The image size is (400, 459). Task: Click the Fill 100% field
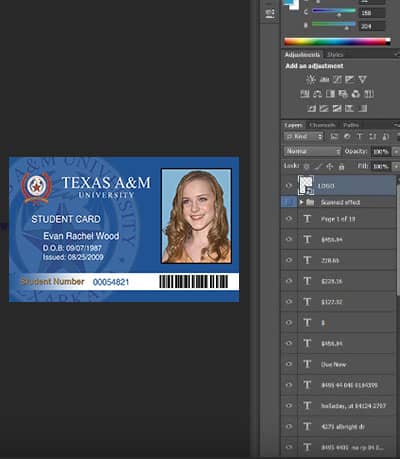pyautogui.click(x=380, y=166)
